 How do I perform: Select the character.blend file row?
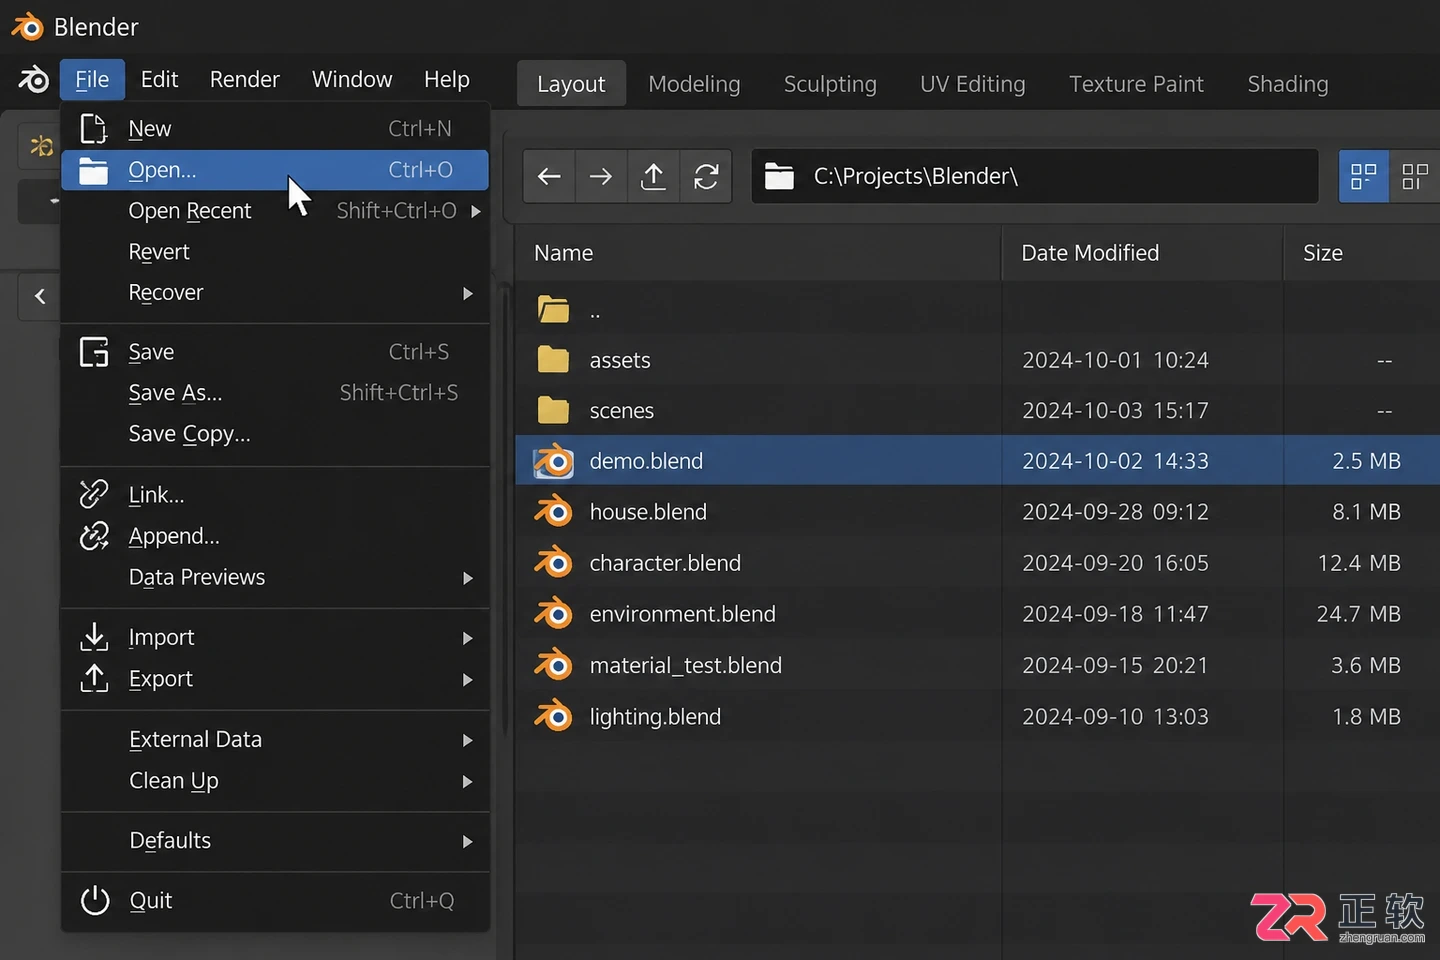[977, 563]
